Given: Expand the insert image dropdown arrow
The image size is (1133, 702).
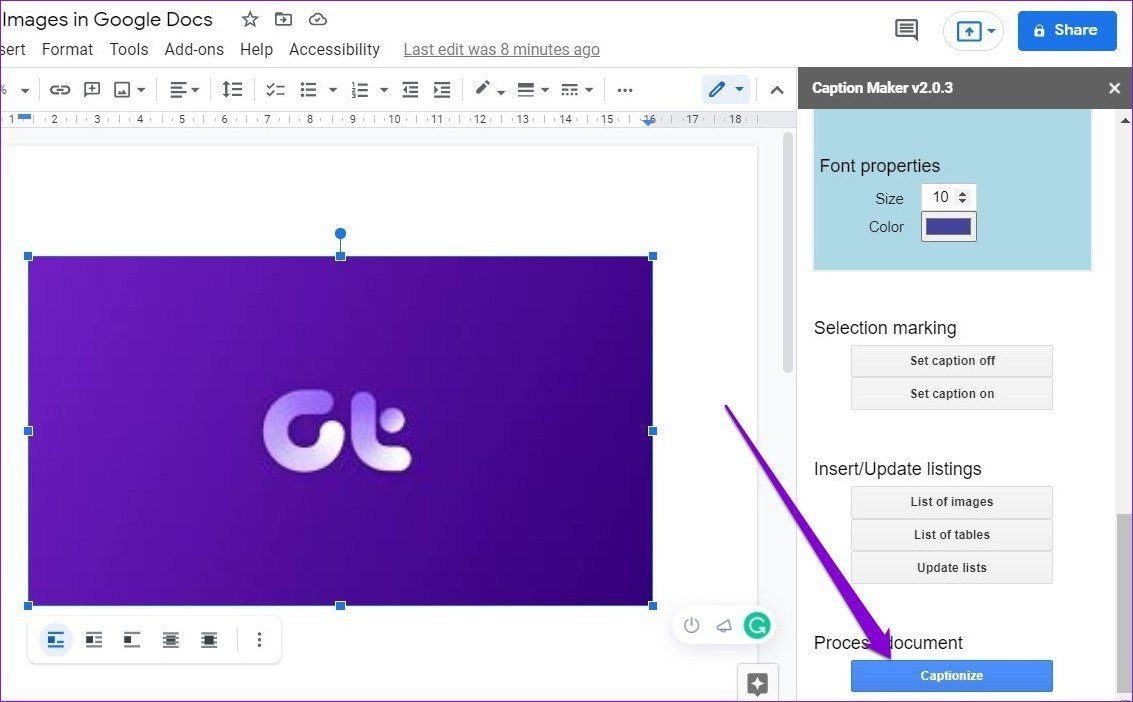Looking at the screenshot, I should 141,90.
